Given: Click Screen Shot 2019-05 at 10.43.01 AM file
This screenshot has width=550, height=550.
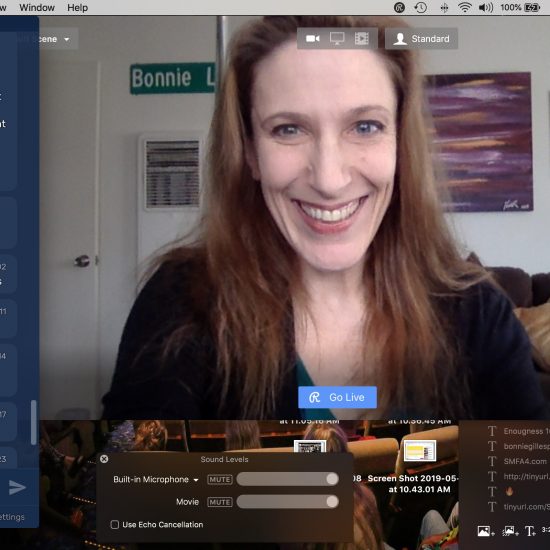Looking at the screenshot, I should tap(413, 484).
